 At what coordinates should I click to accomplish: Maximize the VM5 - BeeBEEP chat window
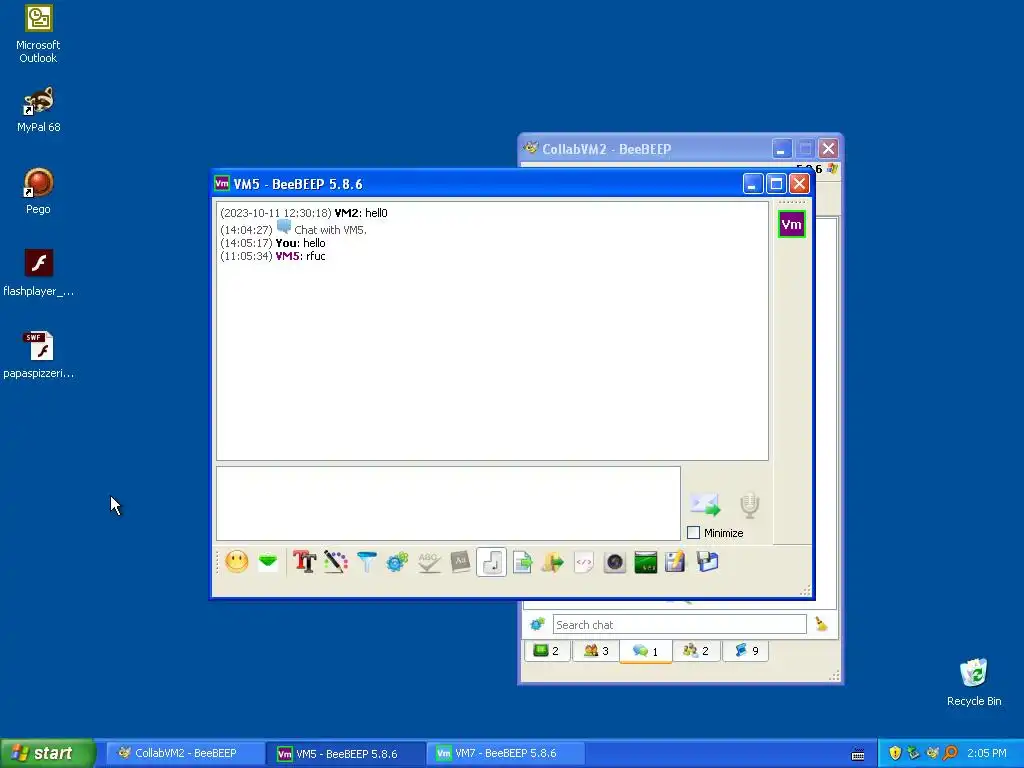776,184
